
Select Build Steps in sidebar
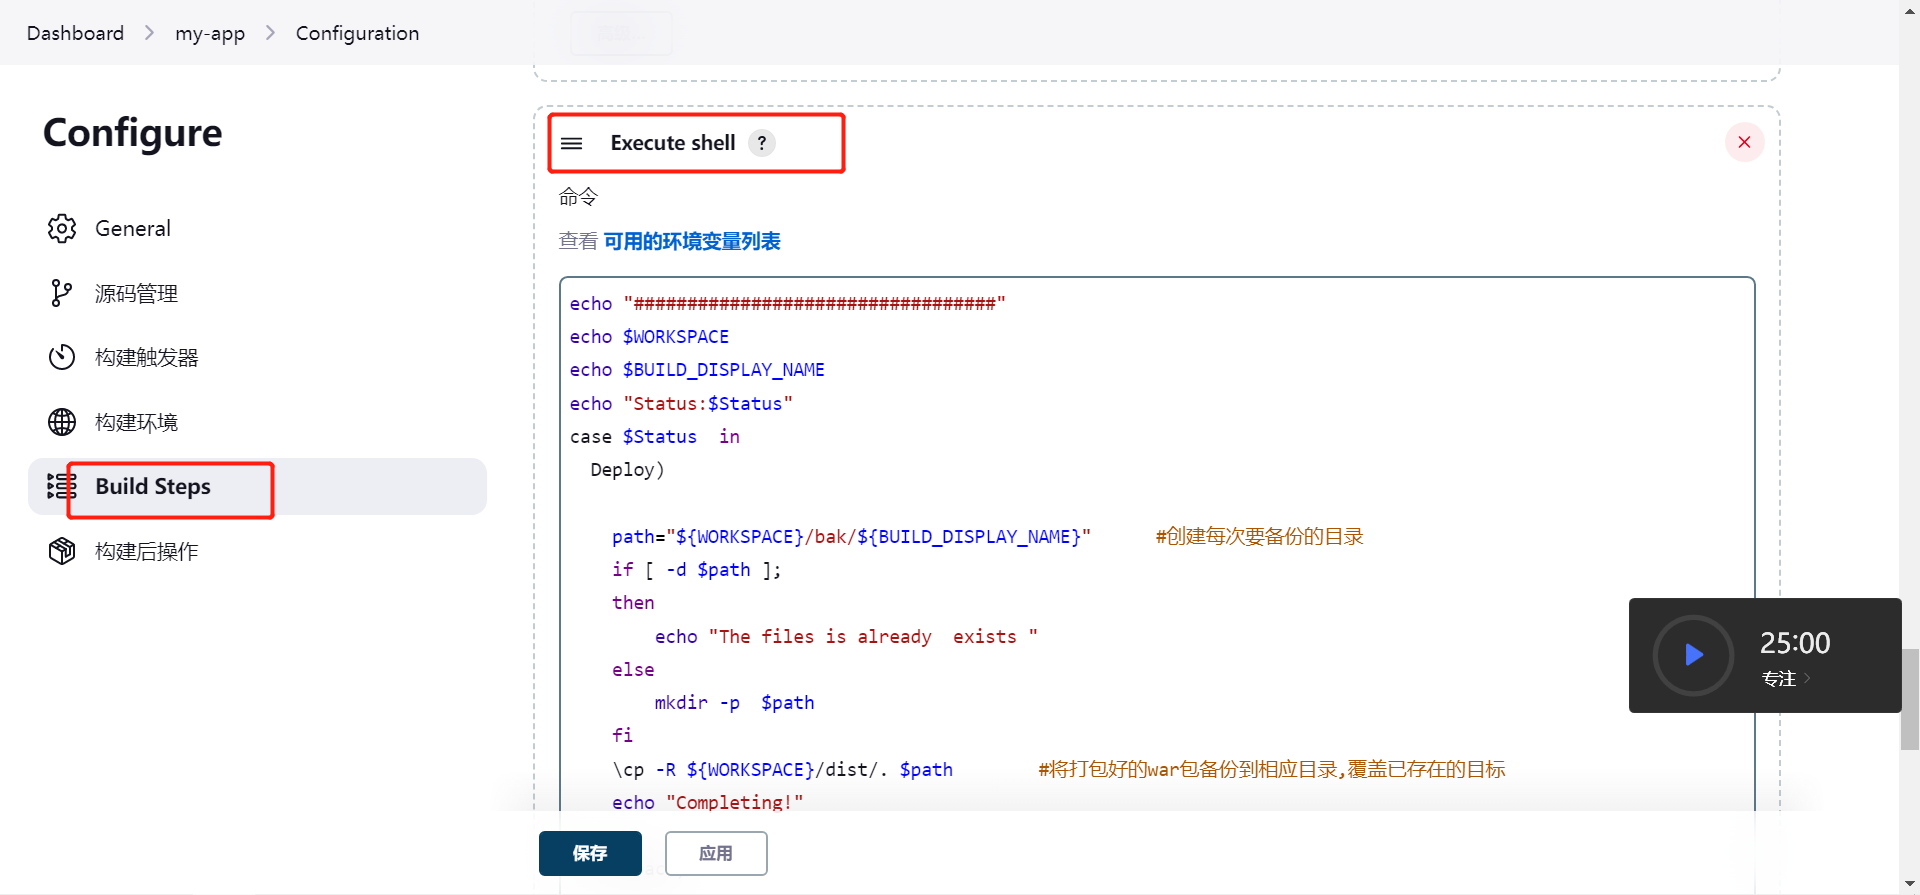[153, 487]
